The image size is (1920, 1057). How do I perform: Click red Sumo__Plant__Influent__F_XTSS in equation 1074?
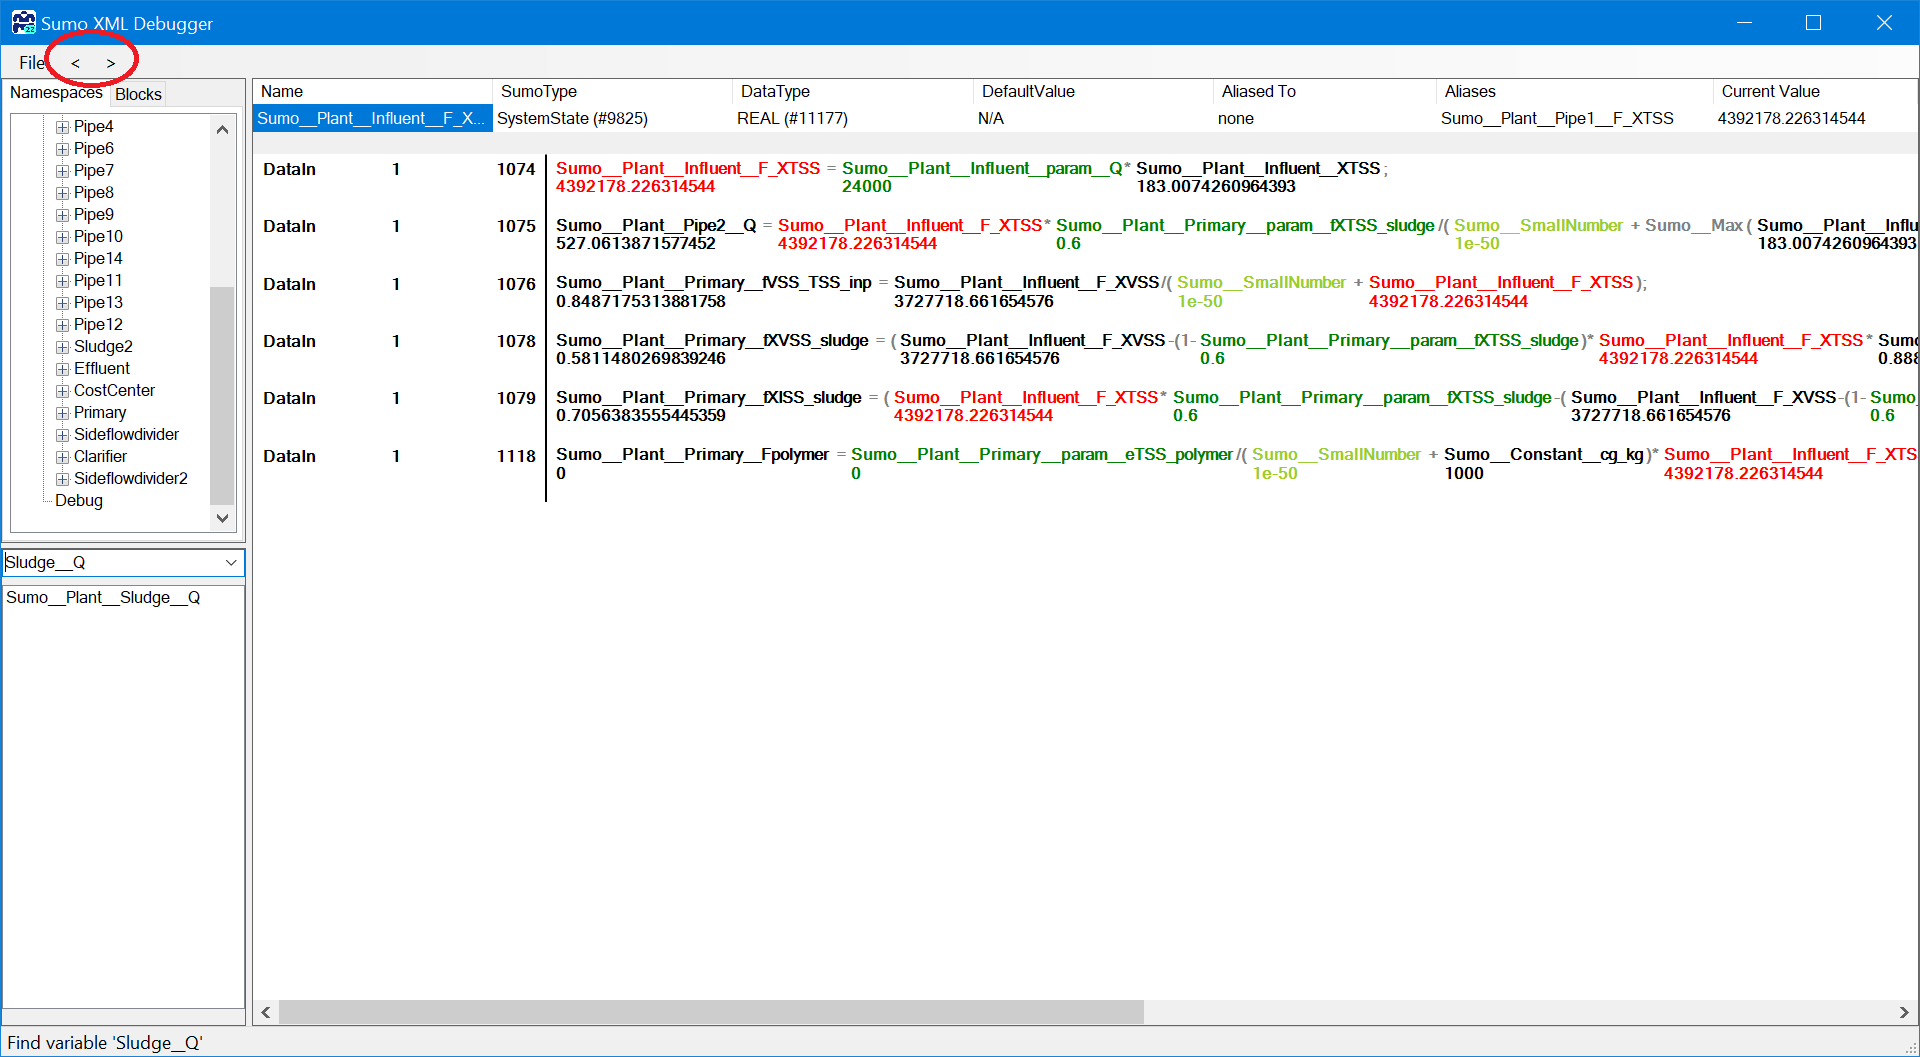point(687,169)
